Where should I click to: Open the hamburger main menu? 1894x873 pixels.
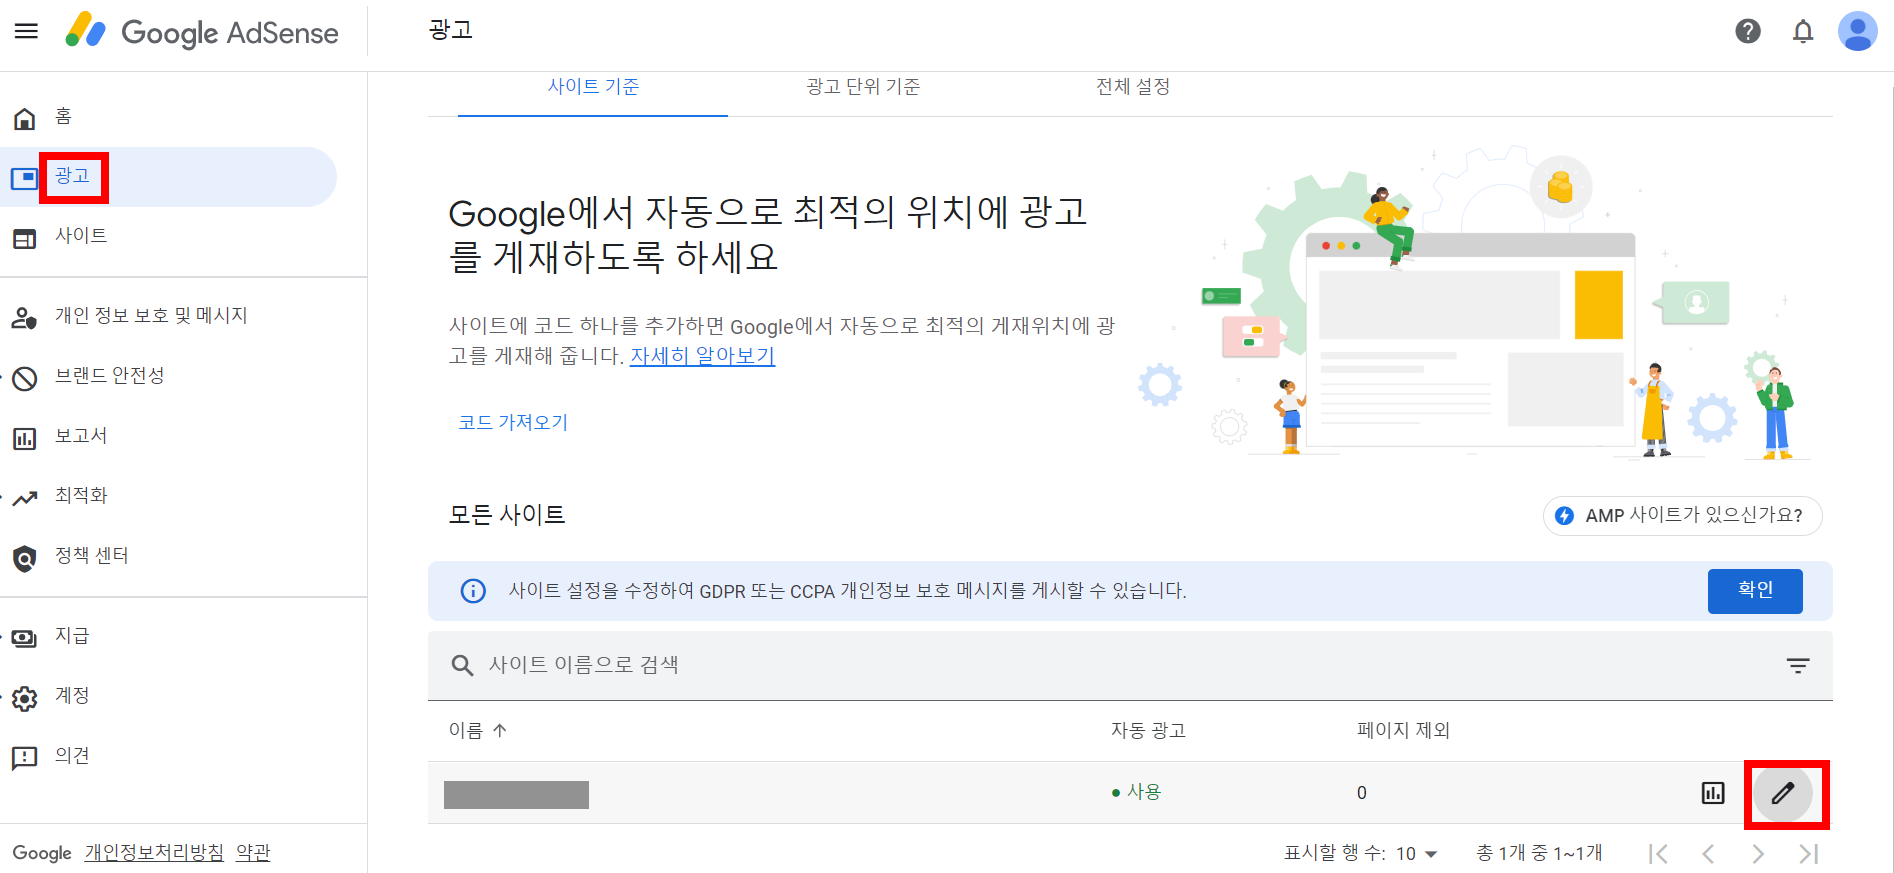[26, 31]
